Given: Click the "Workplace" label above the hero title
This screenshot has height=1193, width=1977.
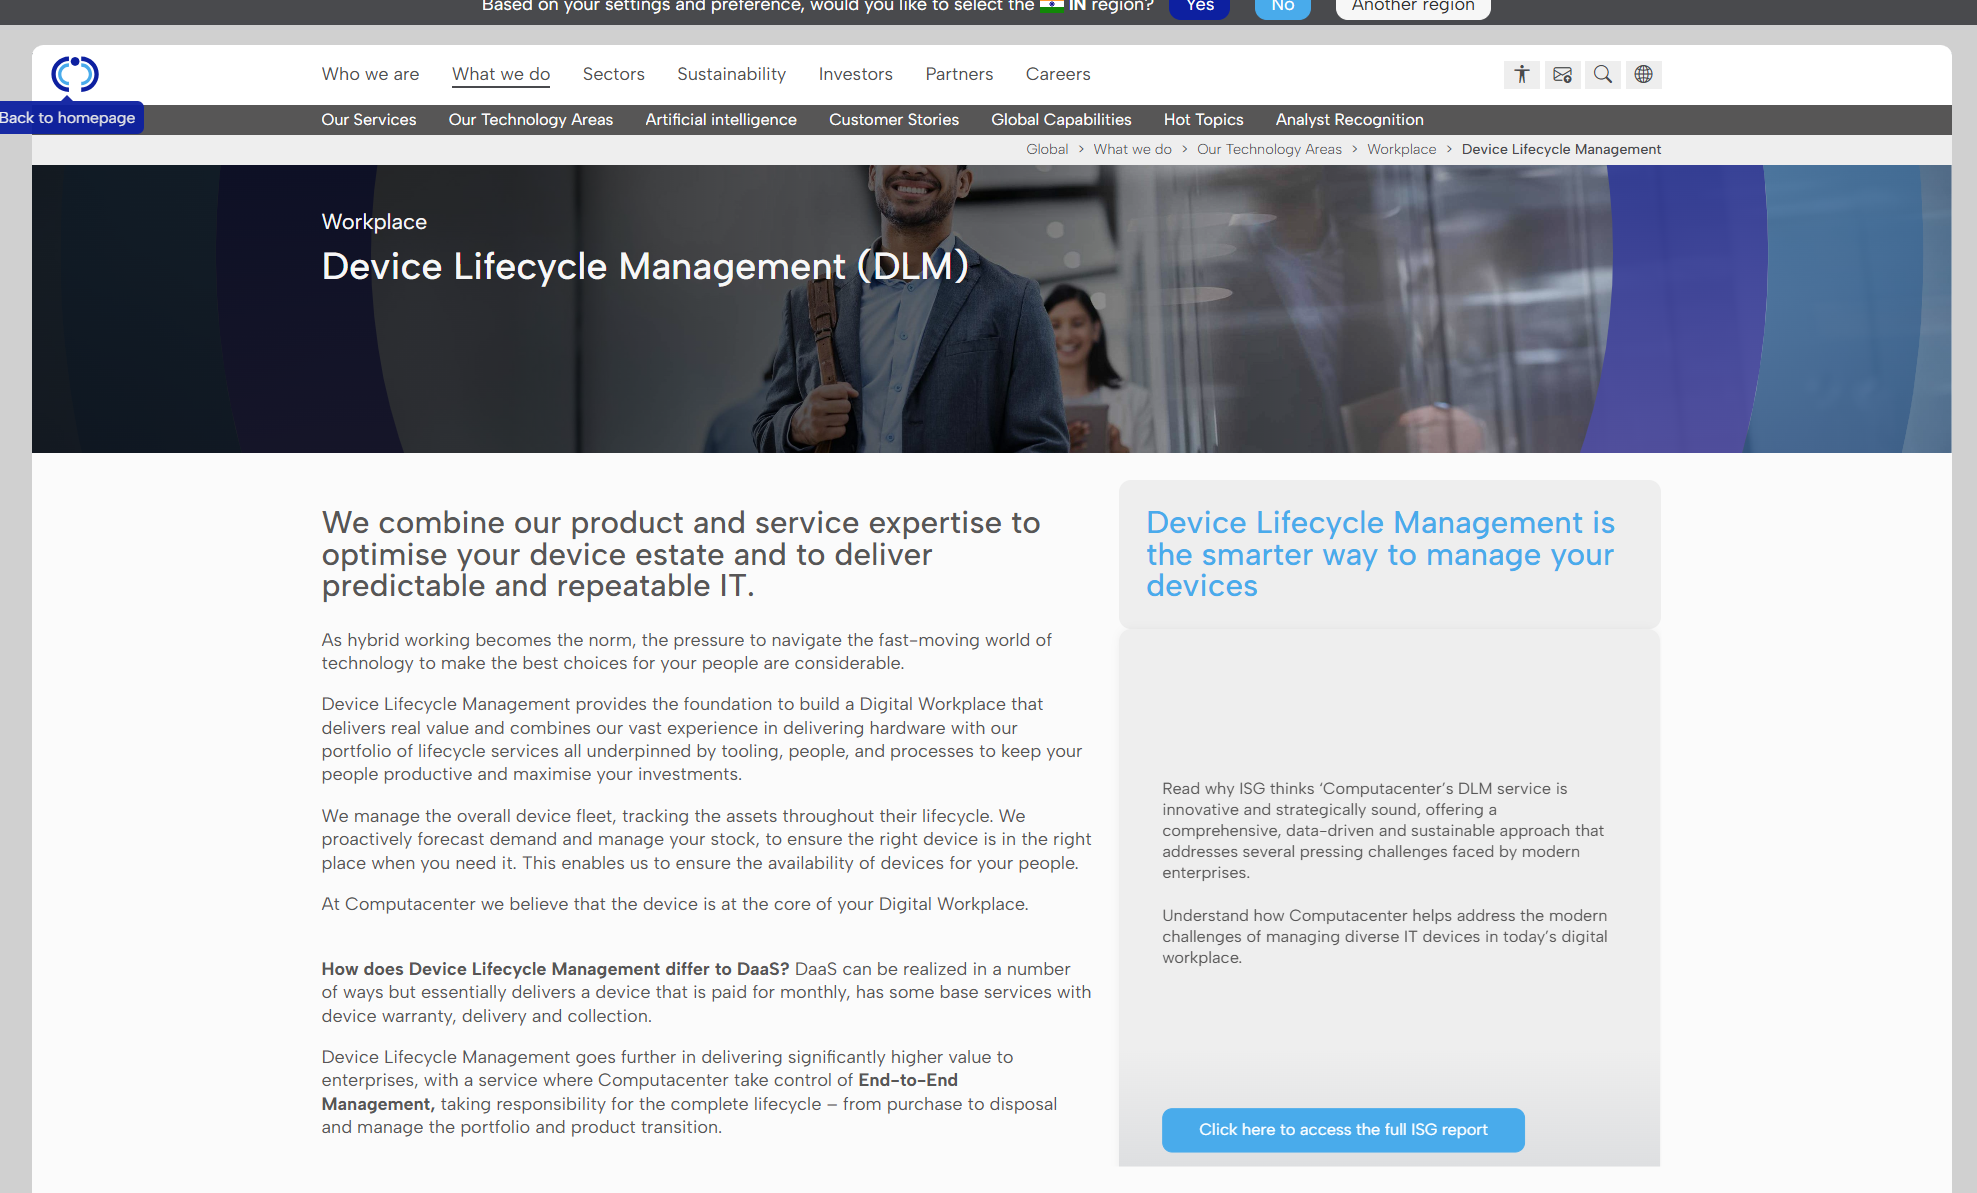Looking at the screenshot, I should click(x=374, y=222).
